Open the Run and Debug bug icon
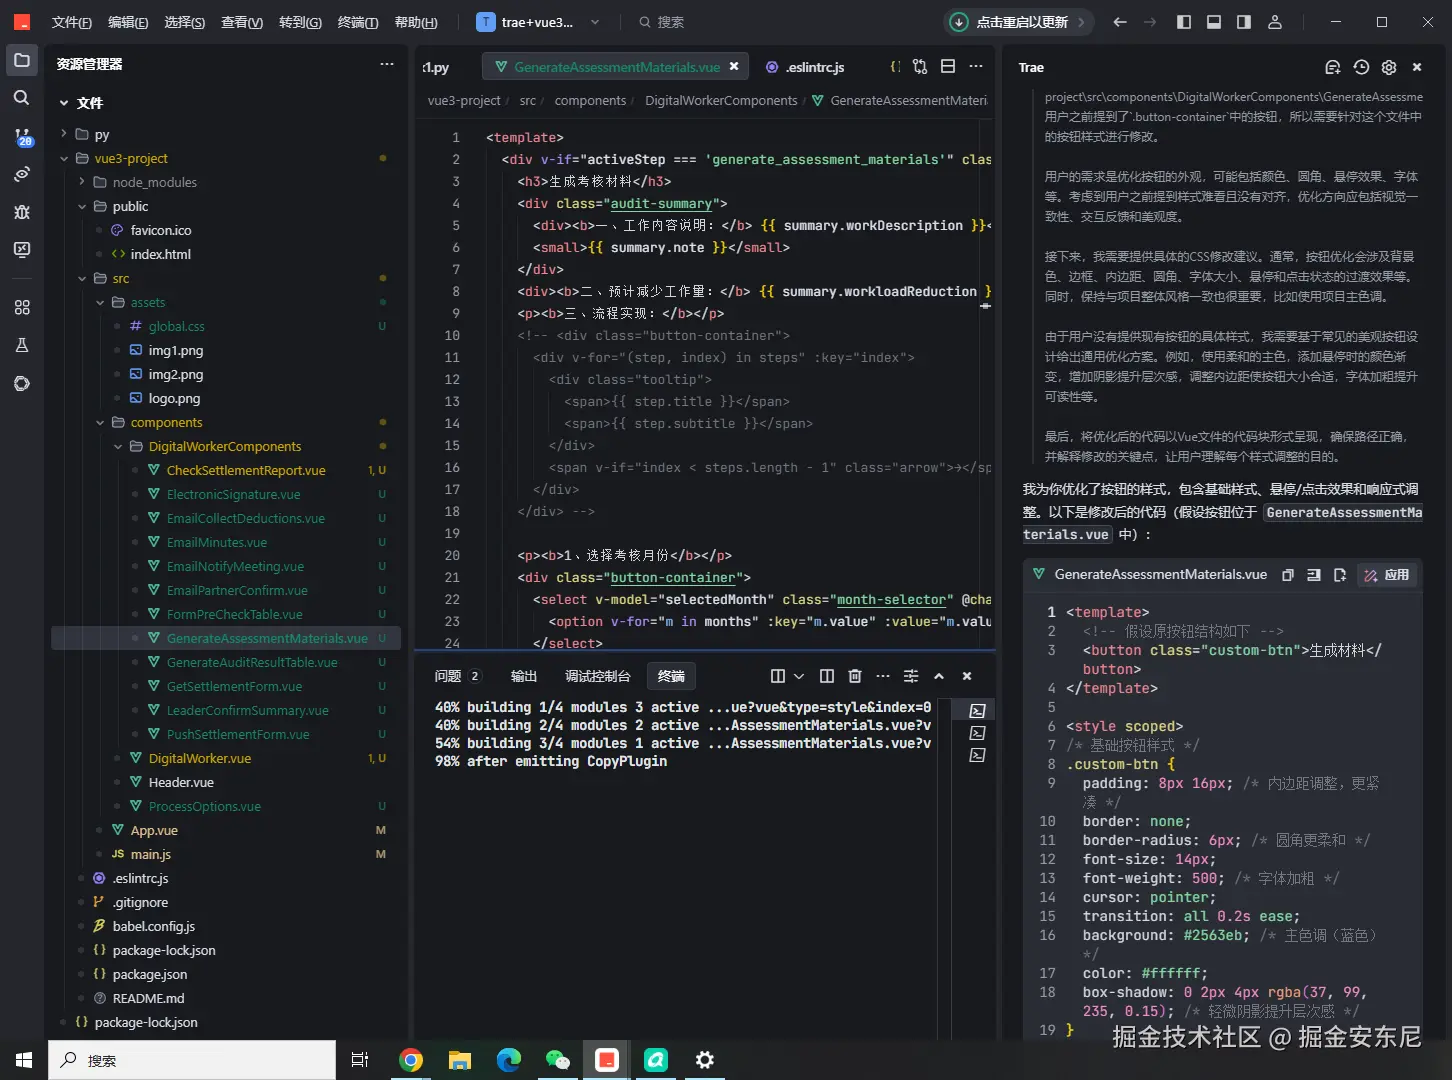The height and width of the screenshot is (1080, 1452). (22, 212)
